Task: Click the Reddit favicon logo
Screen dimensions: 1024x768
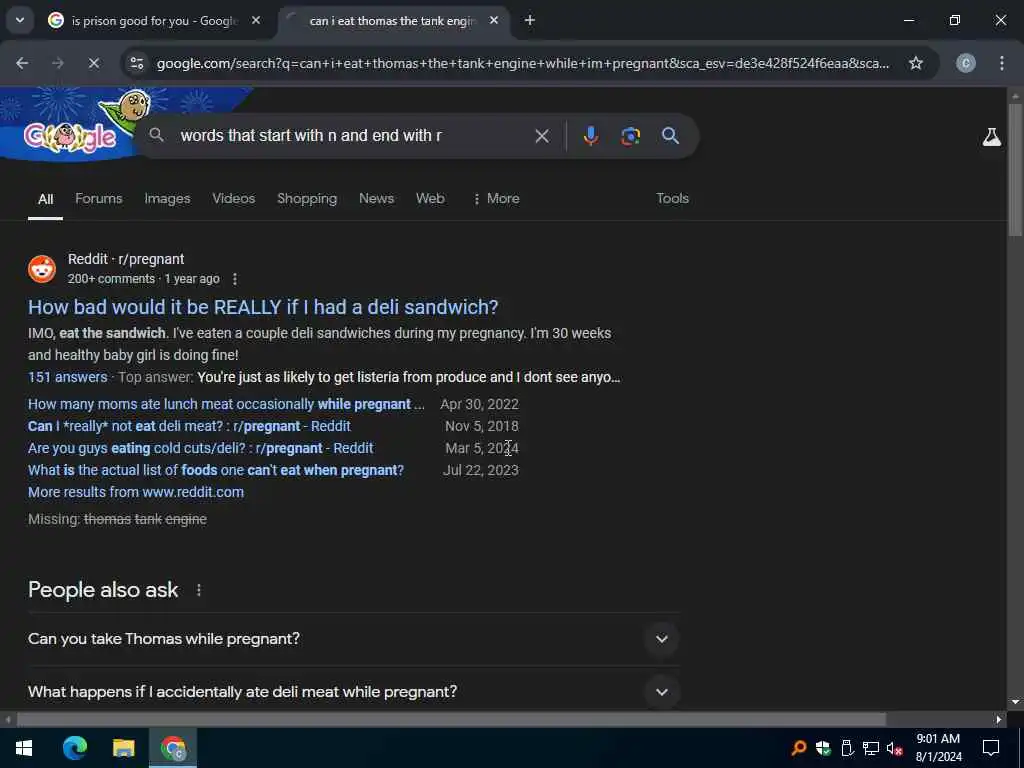Action: click(x=42, y=269)
